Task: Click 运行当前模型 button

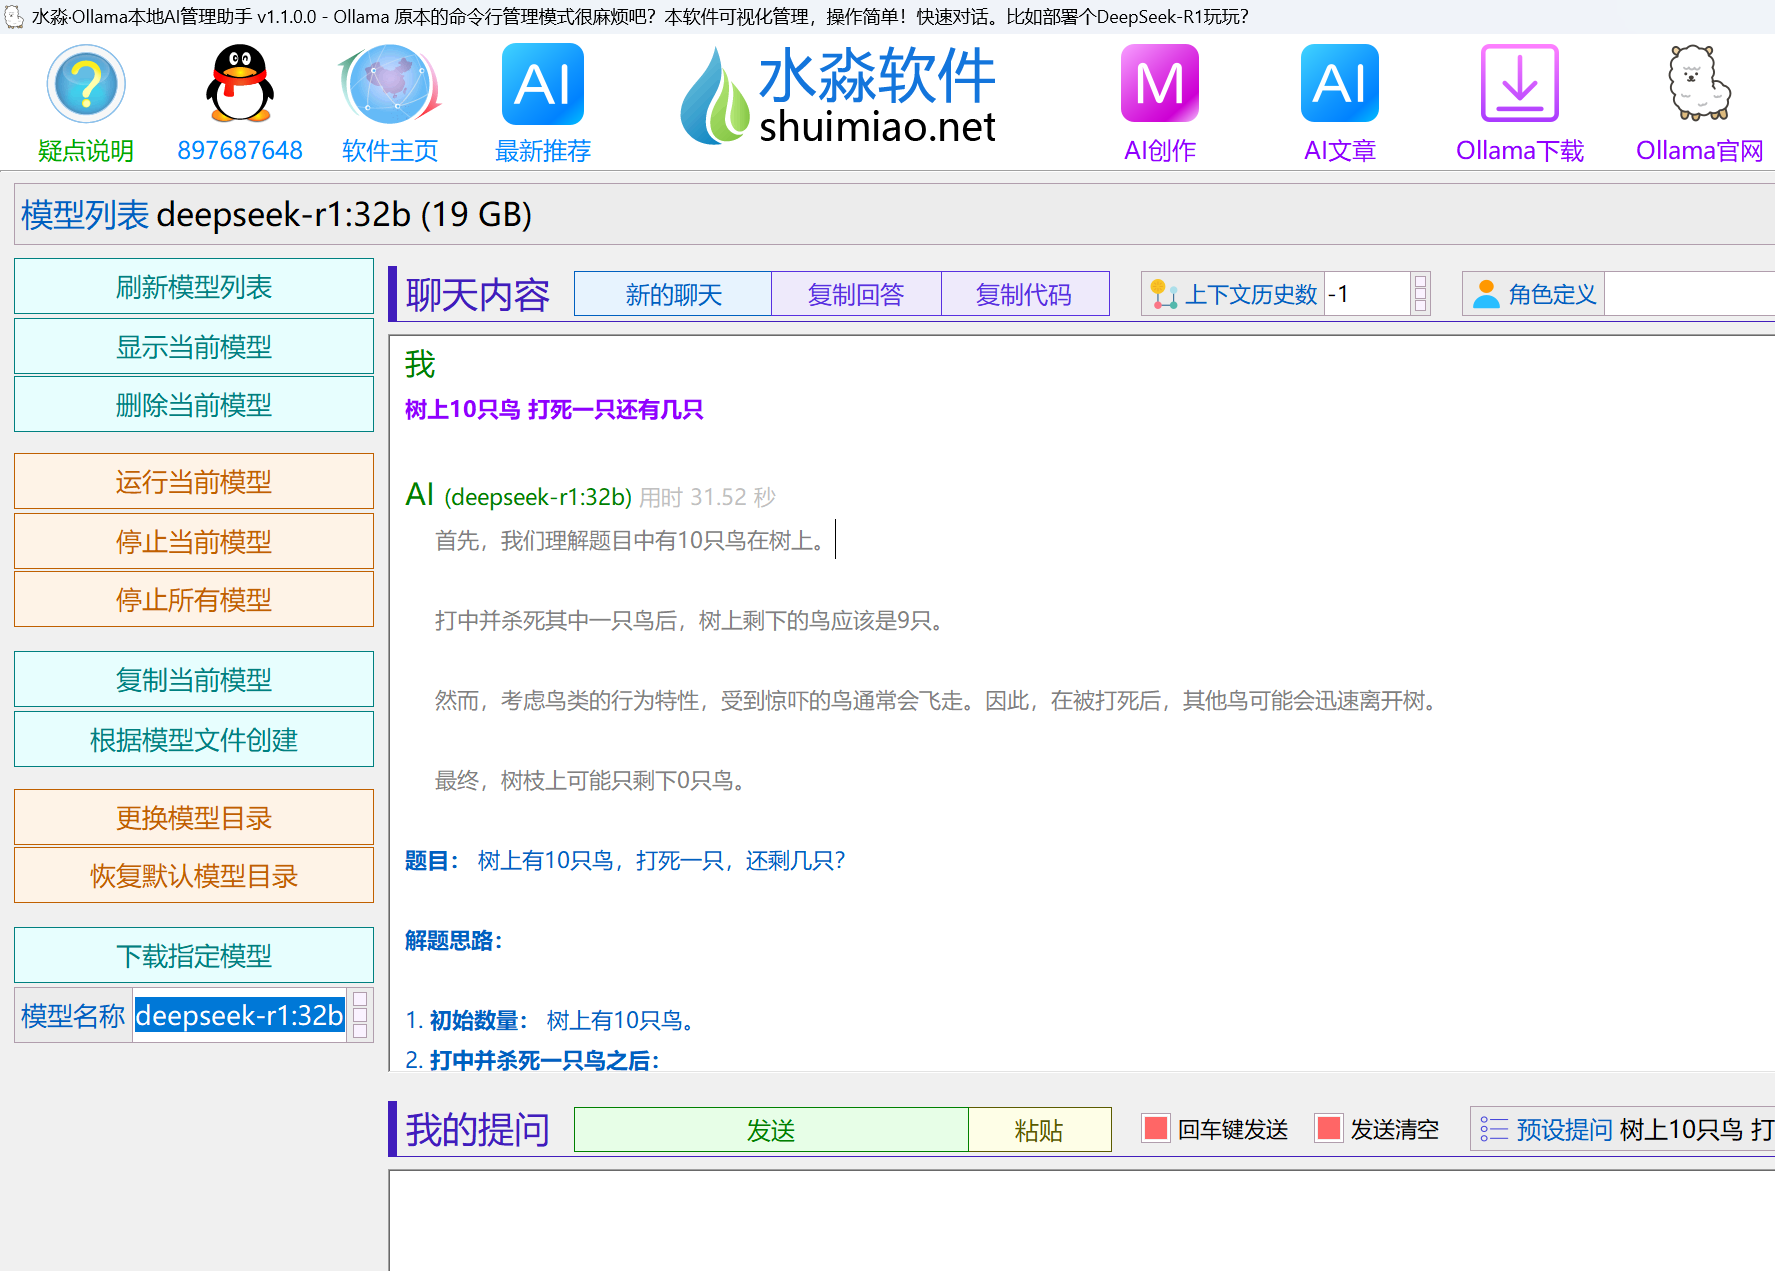Action: pos(194,482)
